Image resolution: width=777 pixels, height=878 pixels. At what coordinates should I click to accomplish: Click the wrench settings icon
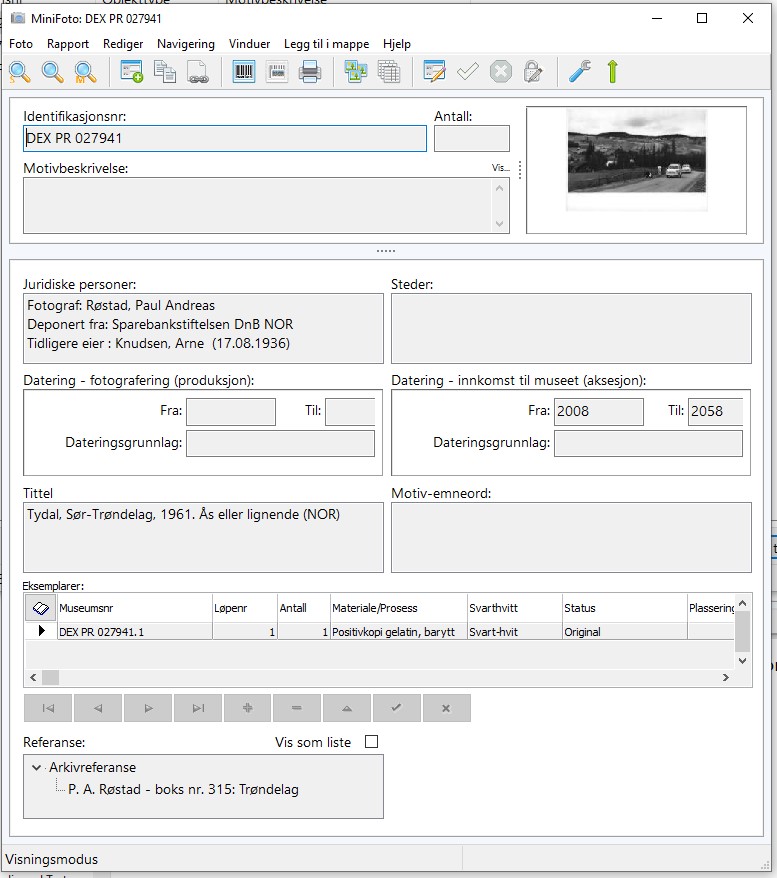point(579,71)
